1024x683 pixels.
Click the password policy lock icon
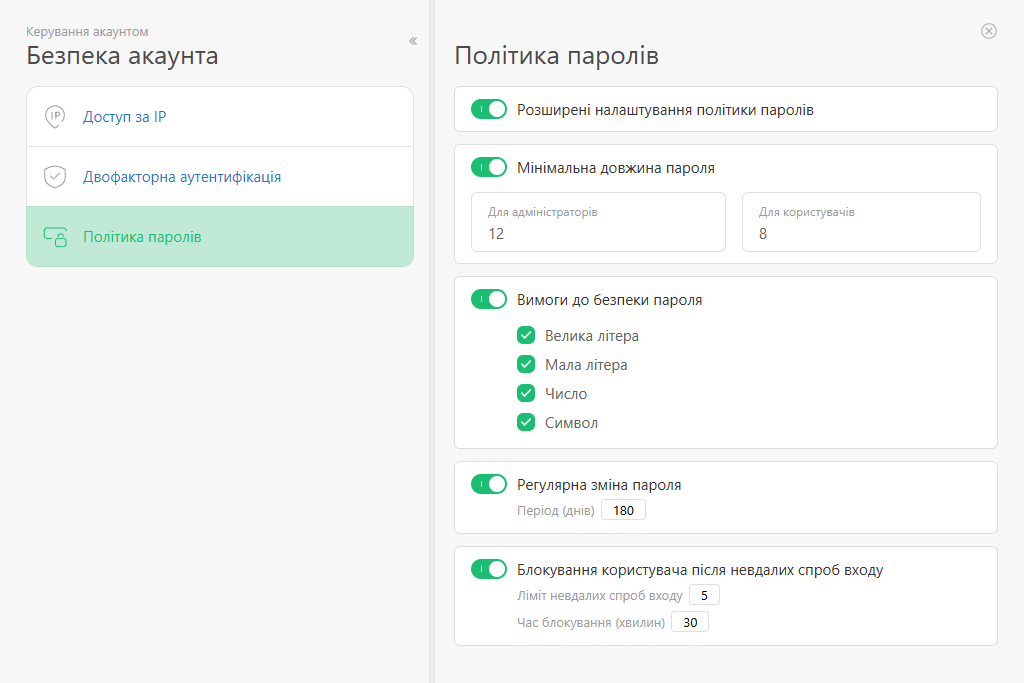(x=55, y=237)
